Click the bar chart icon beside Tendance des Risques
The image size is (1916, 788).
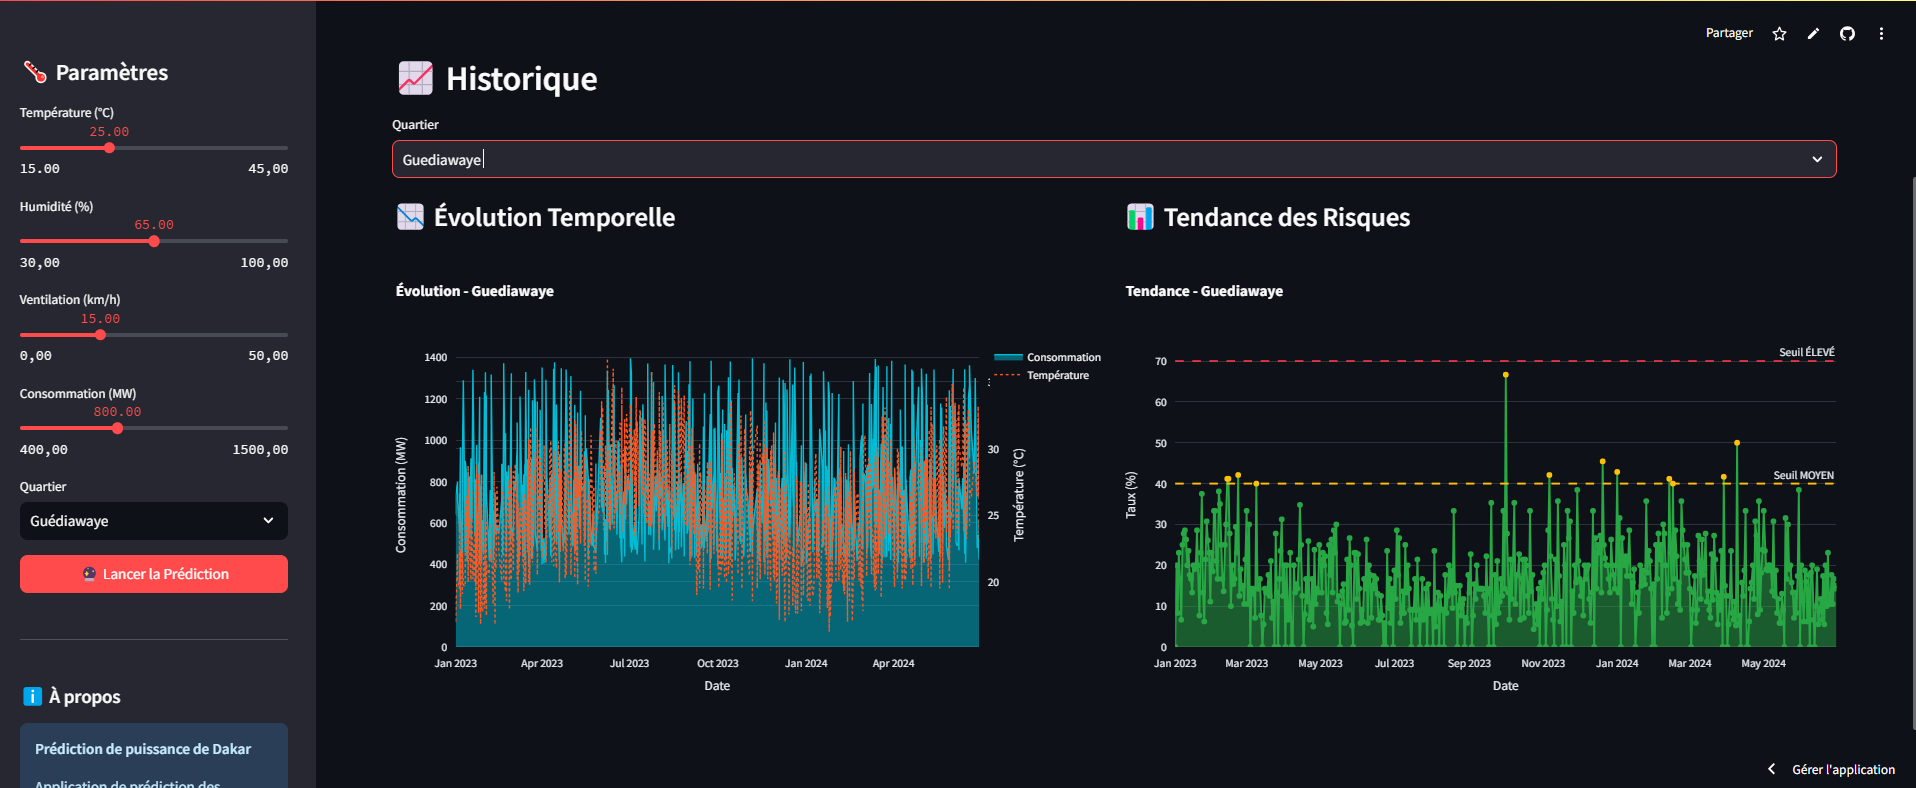point(1140,217)
